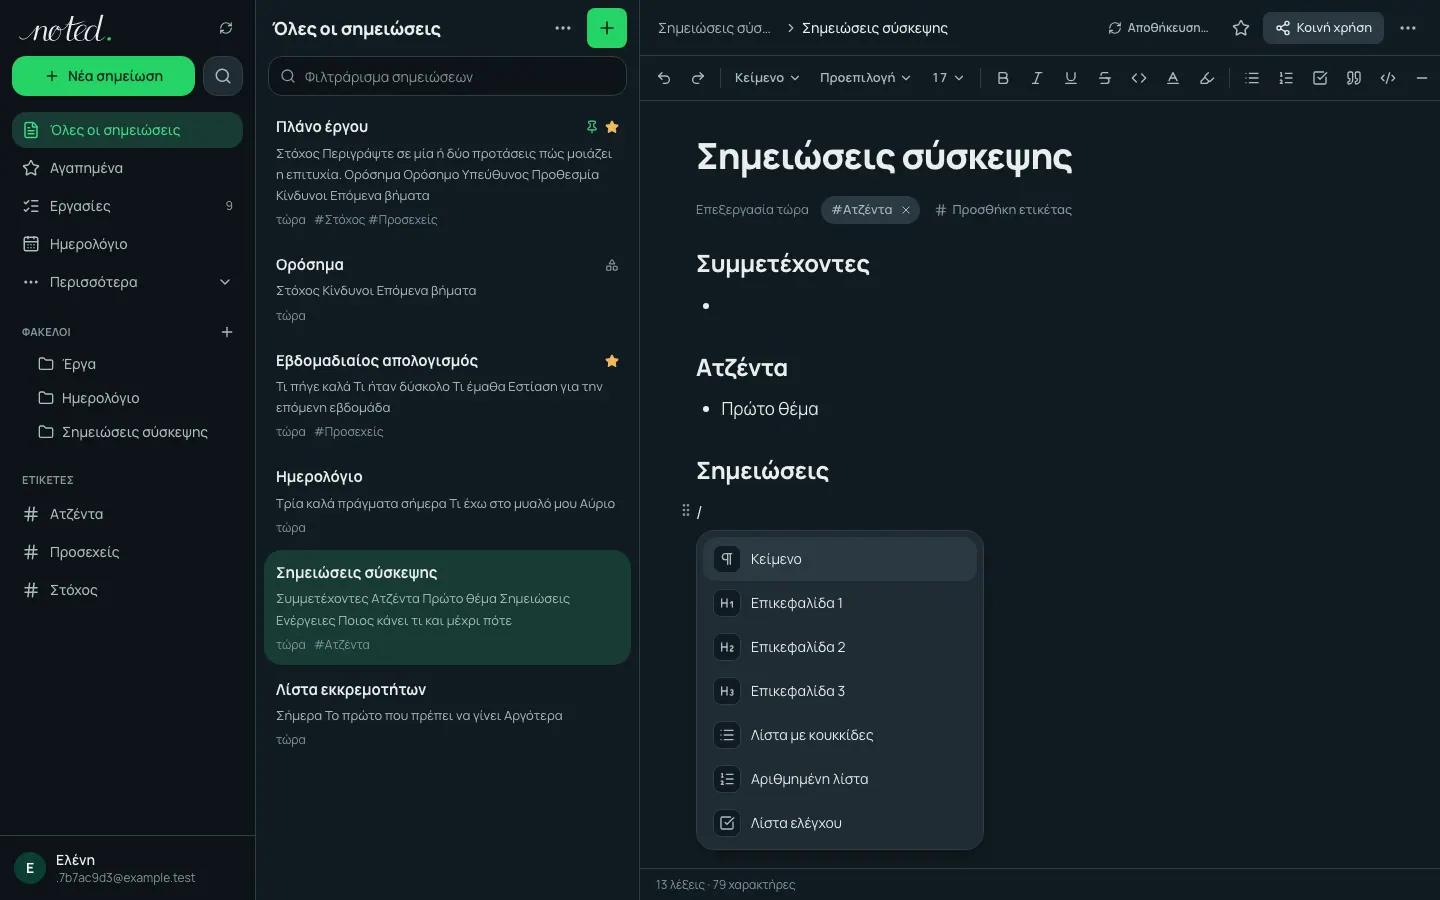Toggle italic formatting
Viewport: 1440px width, 900px height.
(1037, 78)
